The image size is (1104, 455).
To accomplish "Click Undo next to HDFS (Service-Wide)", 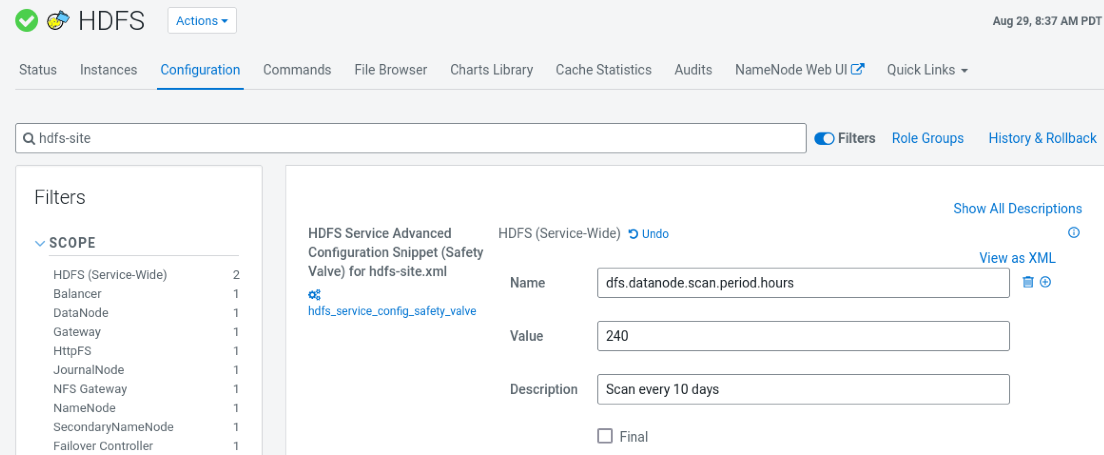I will pos(649,234).
